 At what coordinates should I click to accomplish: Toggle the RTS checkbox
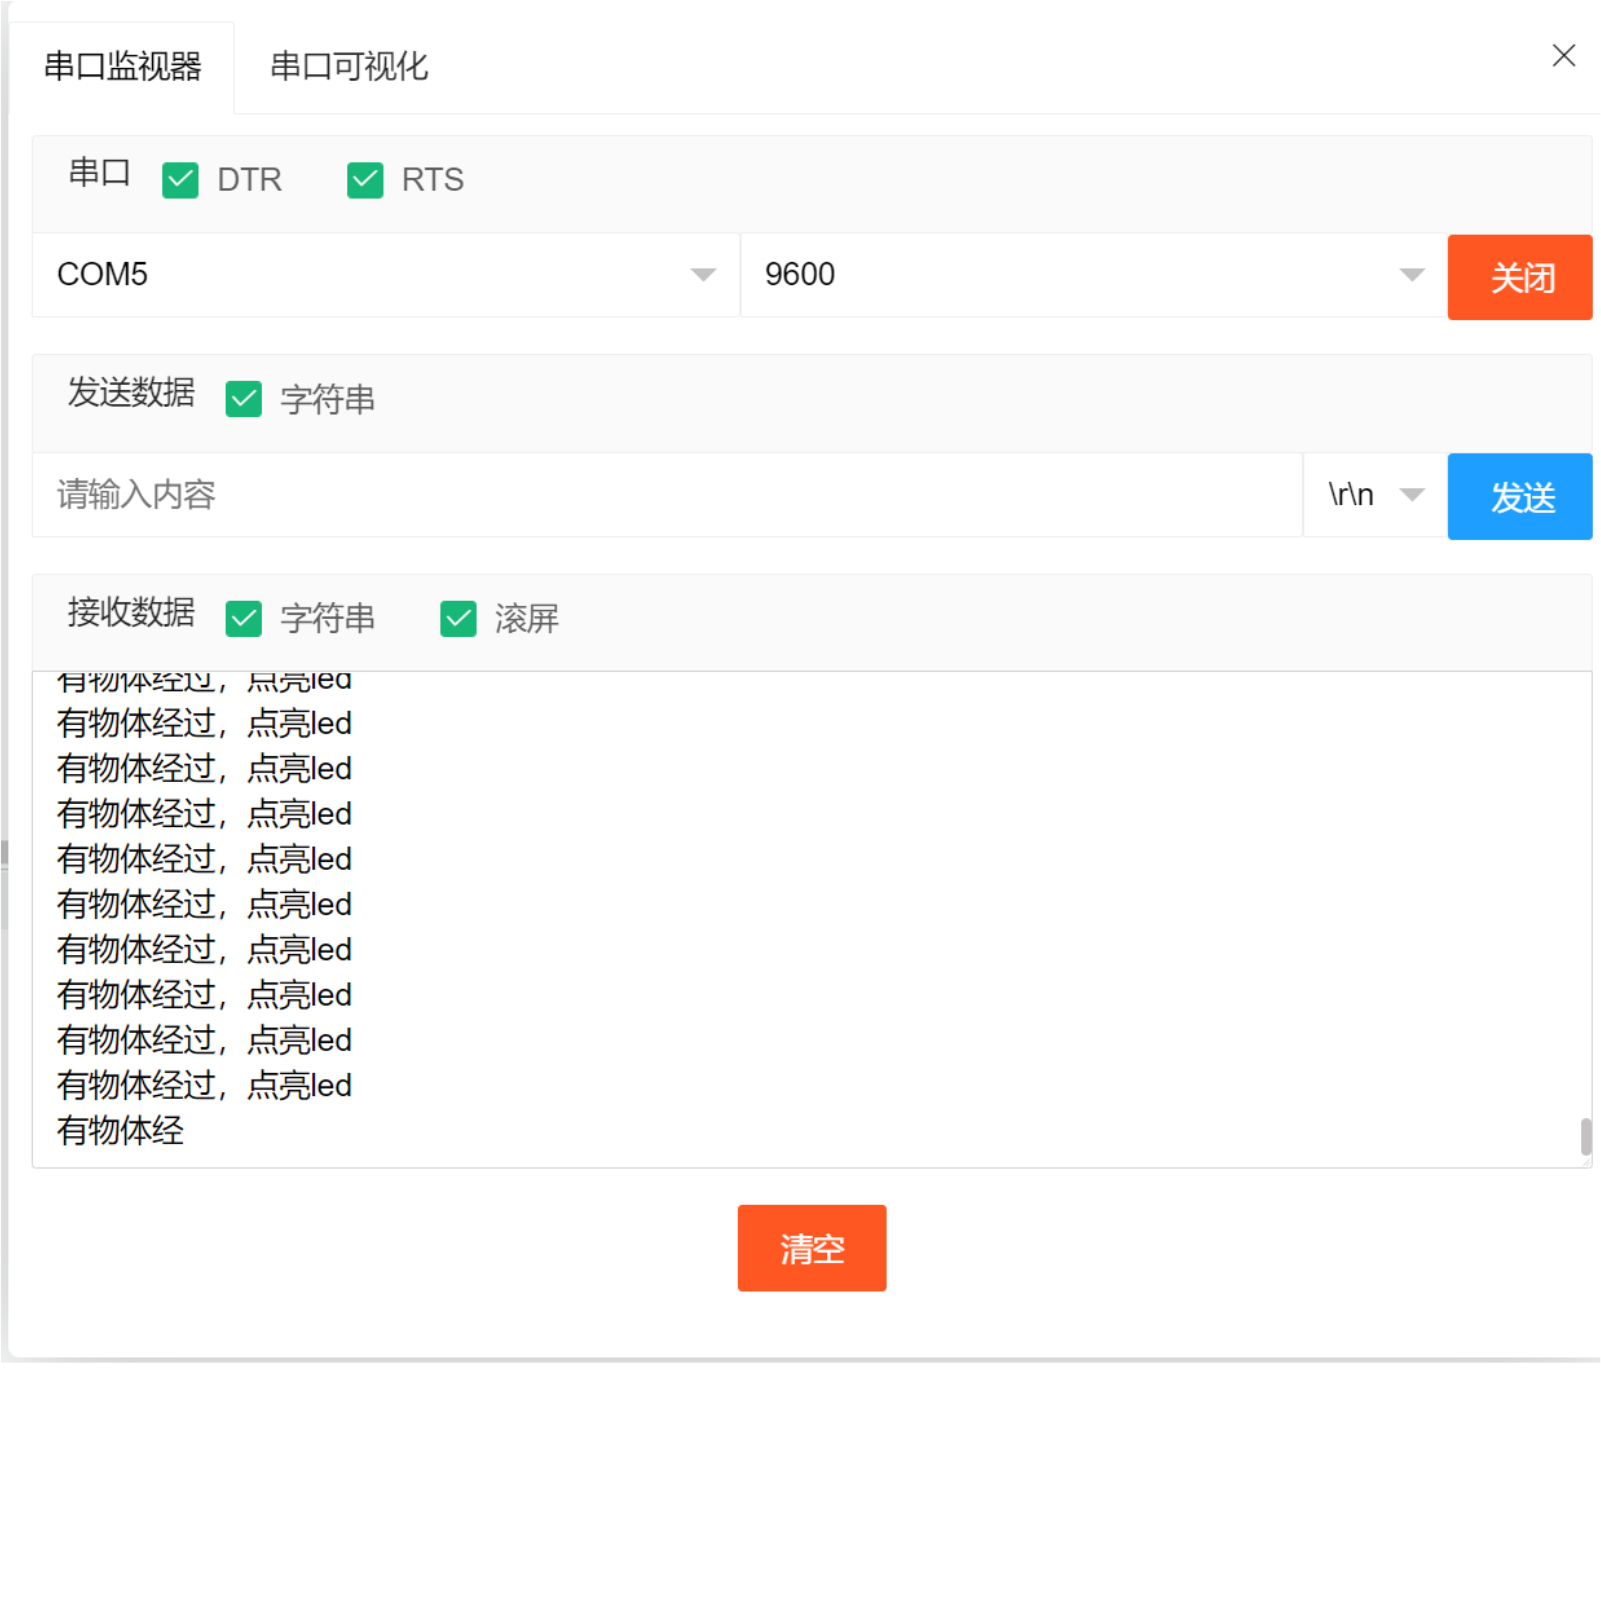click(365, 181)
